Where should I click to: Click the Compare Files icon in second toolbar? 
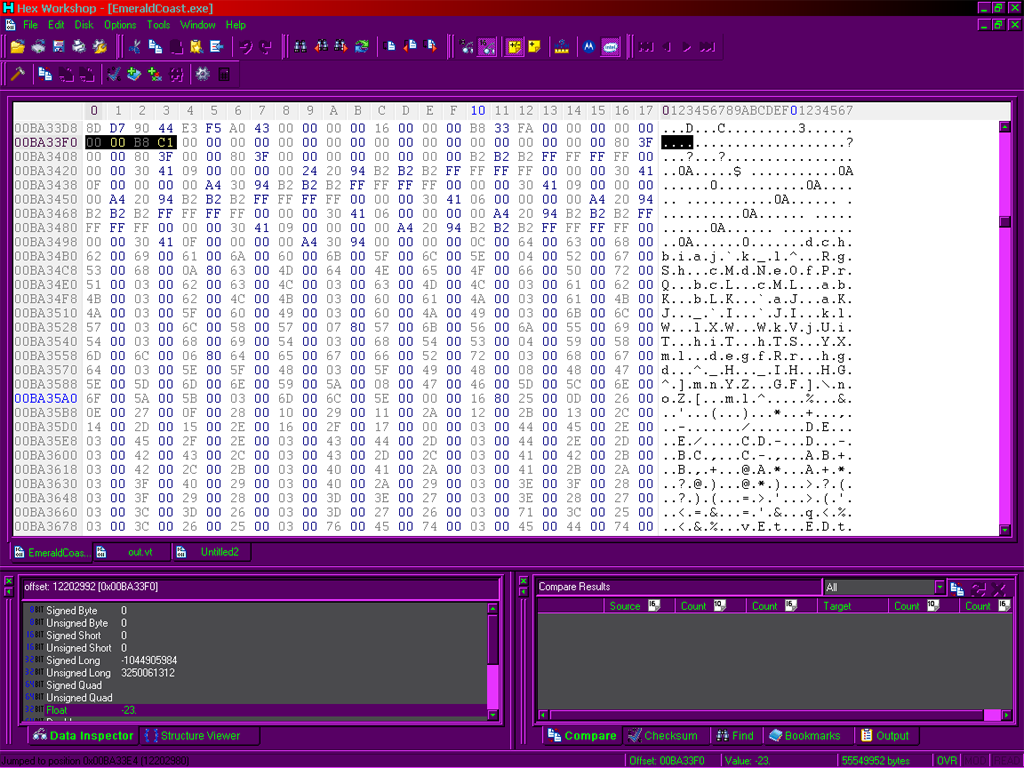tap(45, 74)
